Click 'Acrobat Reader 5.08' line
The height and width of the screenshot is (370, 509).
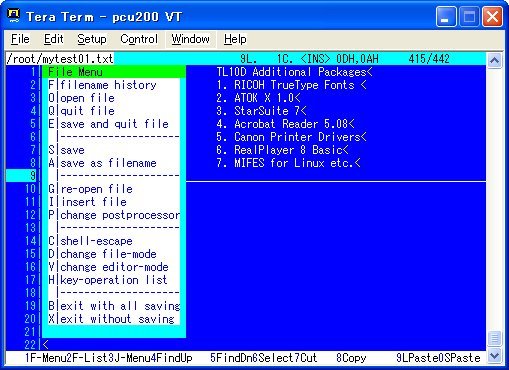(286, 124)
